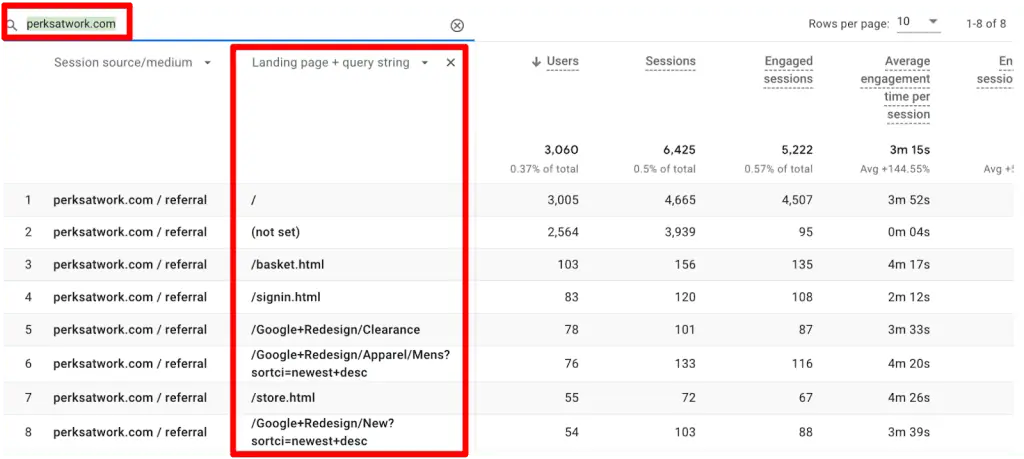Remove the Landing page + query string dimension
The image size is (1024, 459).
click(451, 63)
